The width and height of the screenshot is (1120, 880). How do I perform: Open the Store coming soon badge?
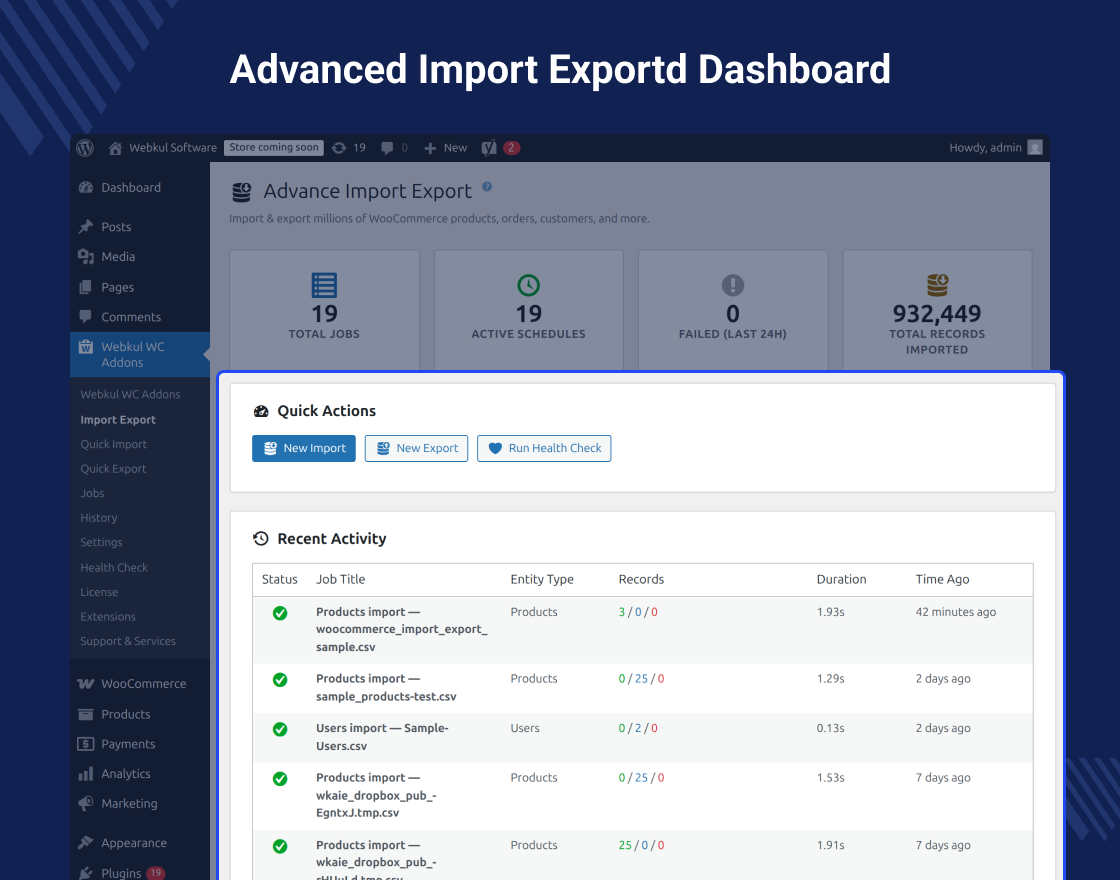point(274,148)
